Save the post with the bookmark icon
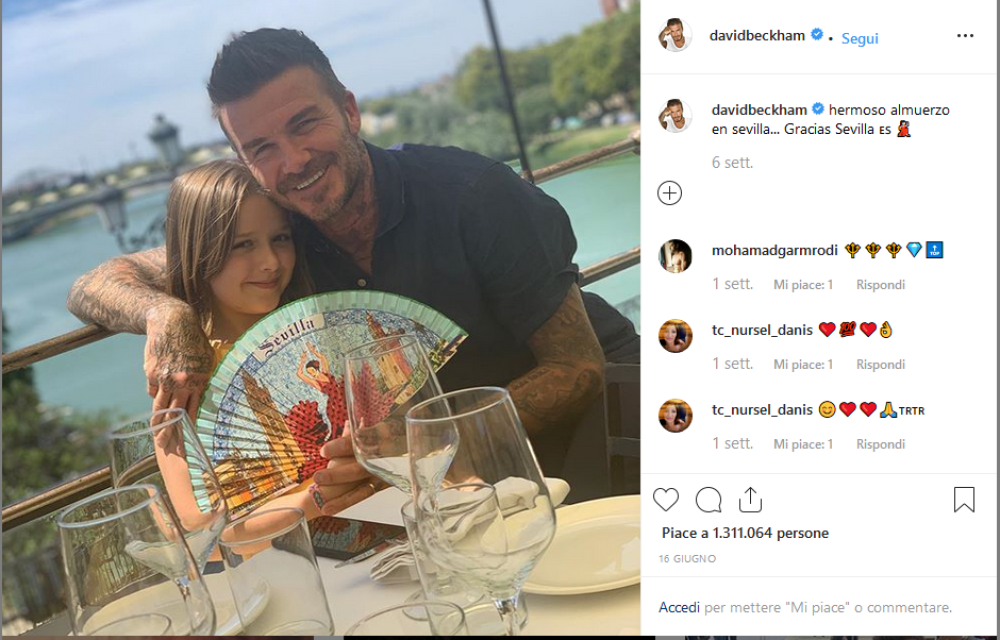 click(x=964, y=500)
